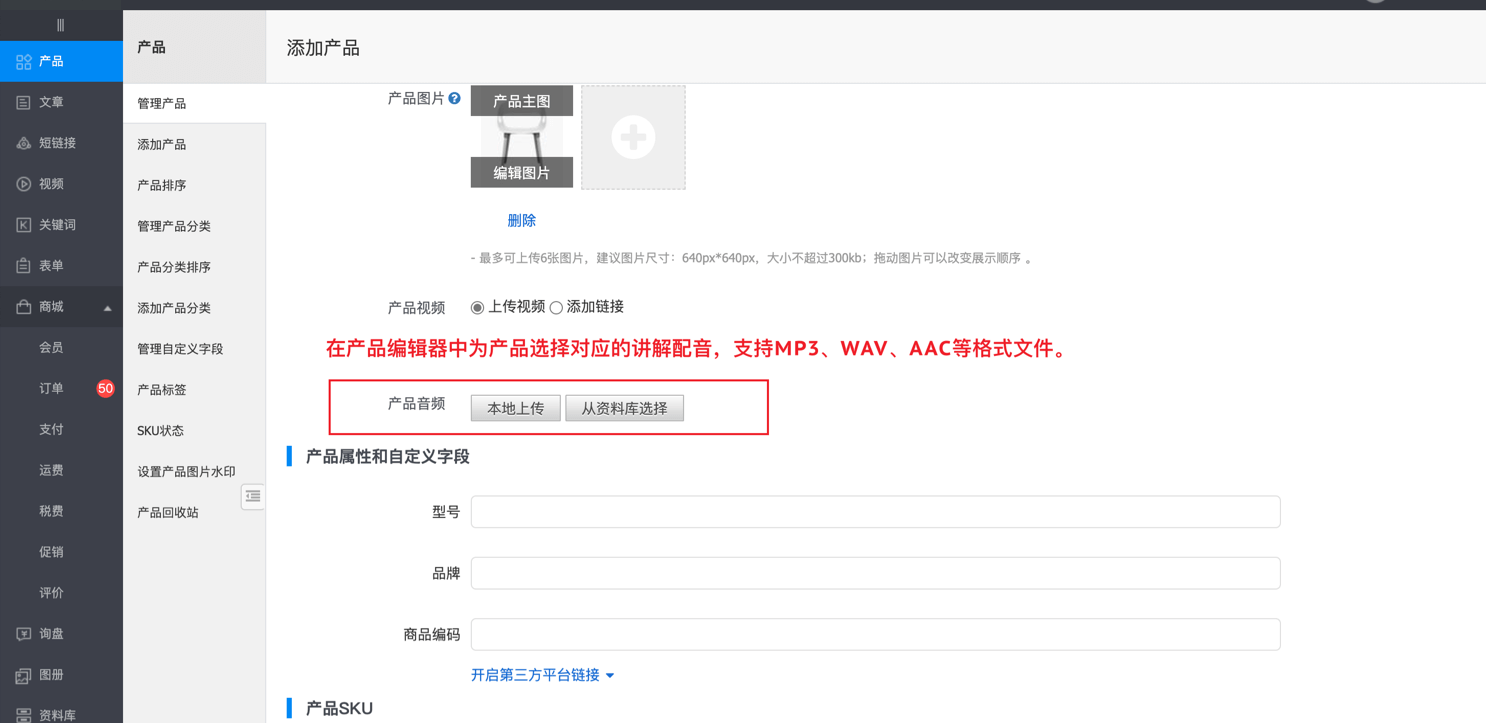This screenshot has height=723, width=1486.
Task: Click the help question mark beside 产品图片
Action: [x=455, y=99]
